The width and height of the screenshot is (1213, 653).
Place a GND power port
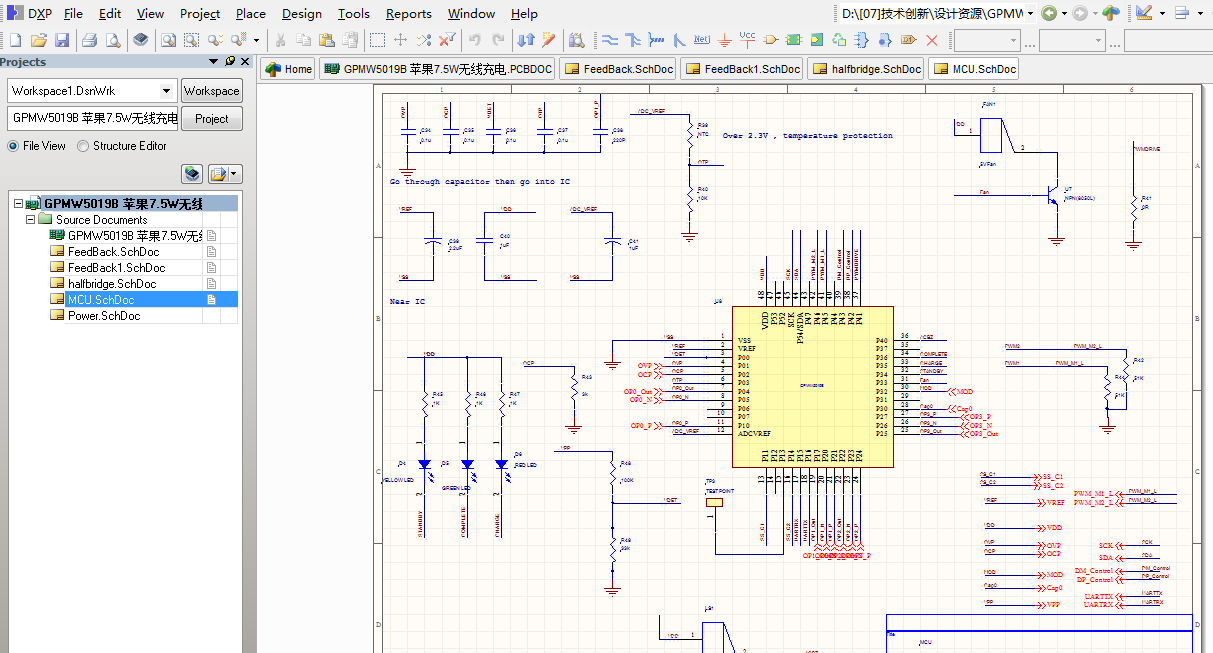(x=724, y=40)
